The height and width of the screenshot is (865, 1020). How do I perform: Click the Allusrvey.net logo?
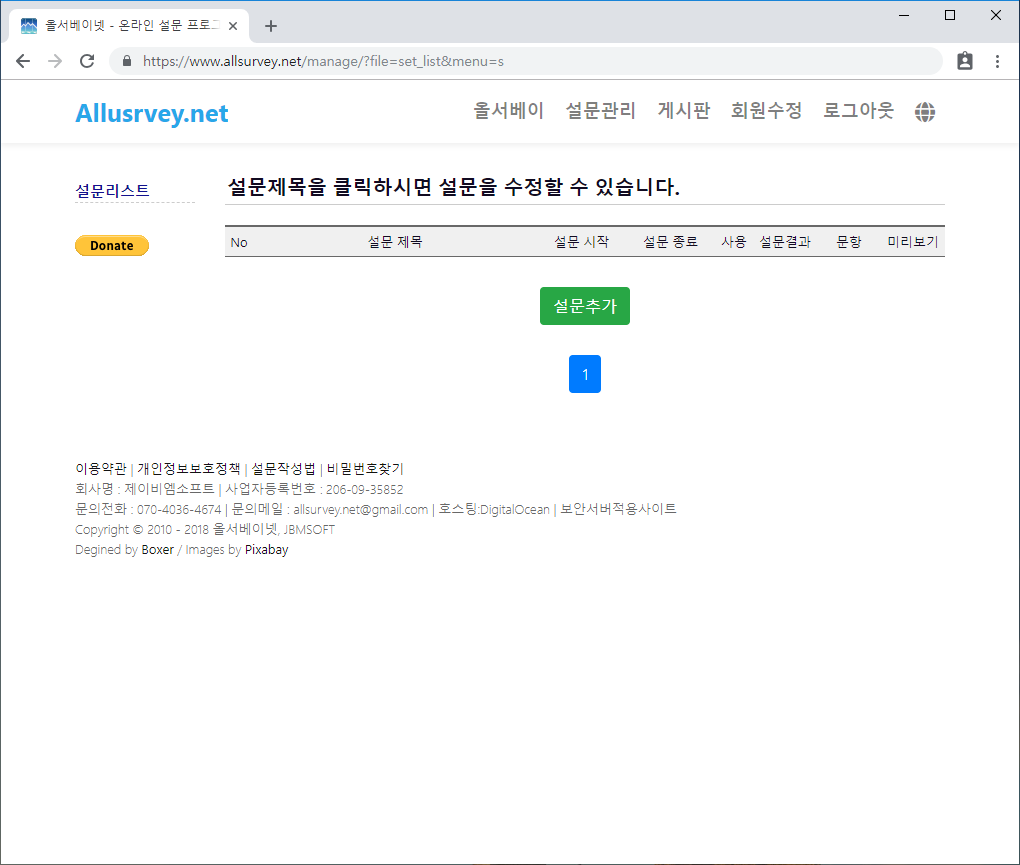point(152,114)
